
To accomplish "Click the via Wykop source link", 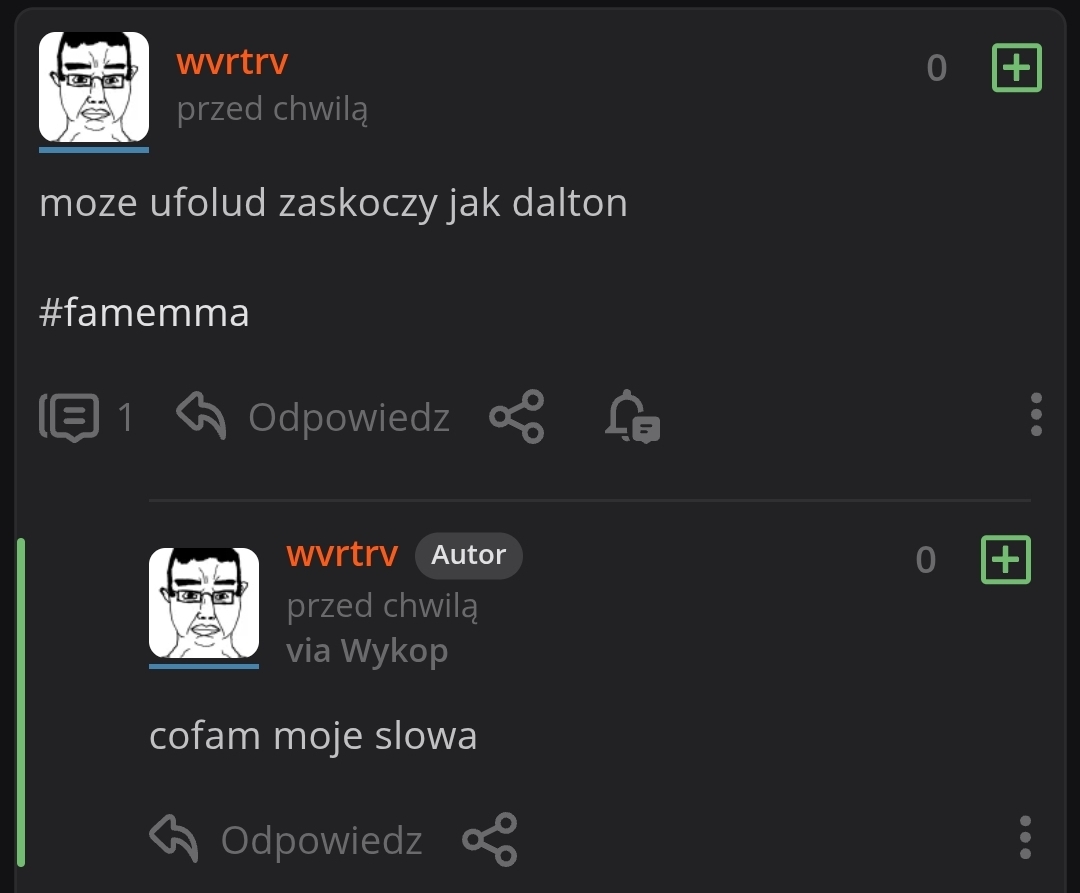I will coord(367,651).
